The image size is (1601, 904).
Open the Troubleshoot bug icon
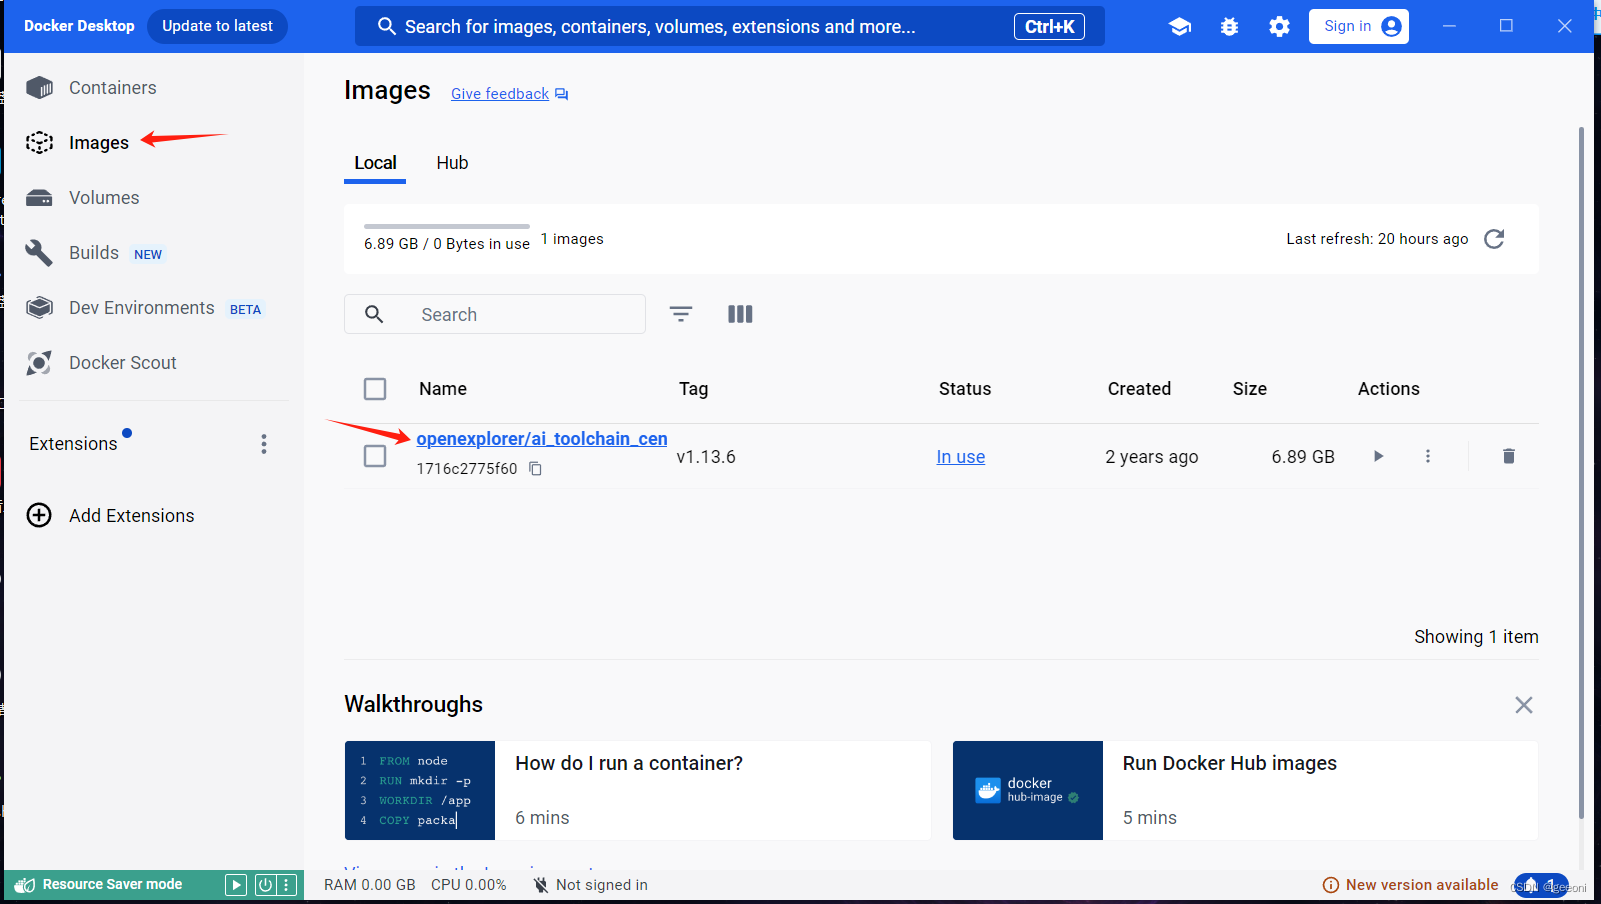point(1230,27)
